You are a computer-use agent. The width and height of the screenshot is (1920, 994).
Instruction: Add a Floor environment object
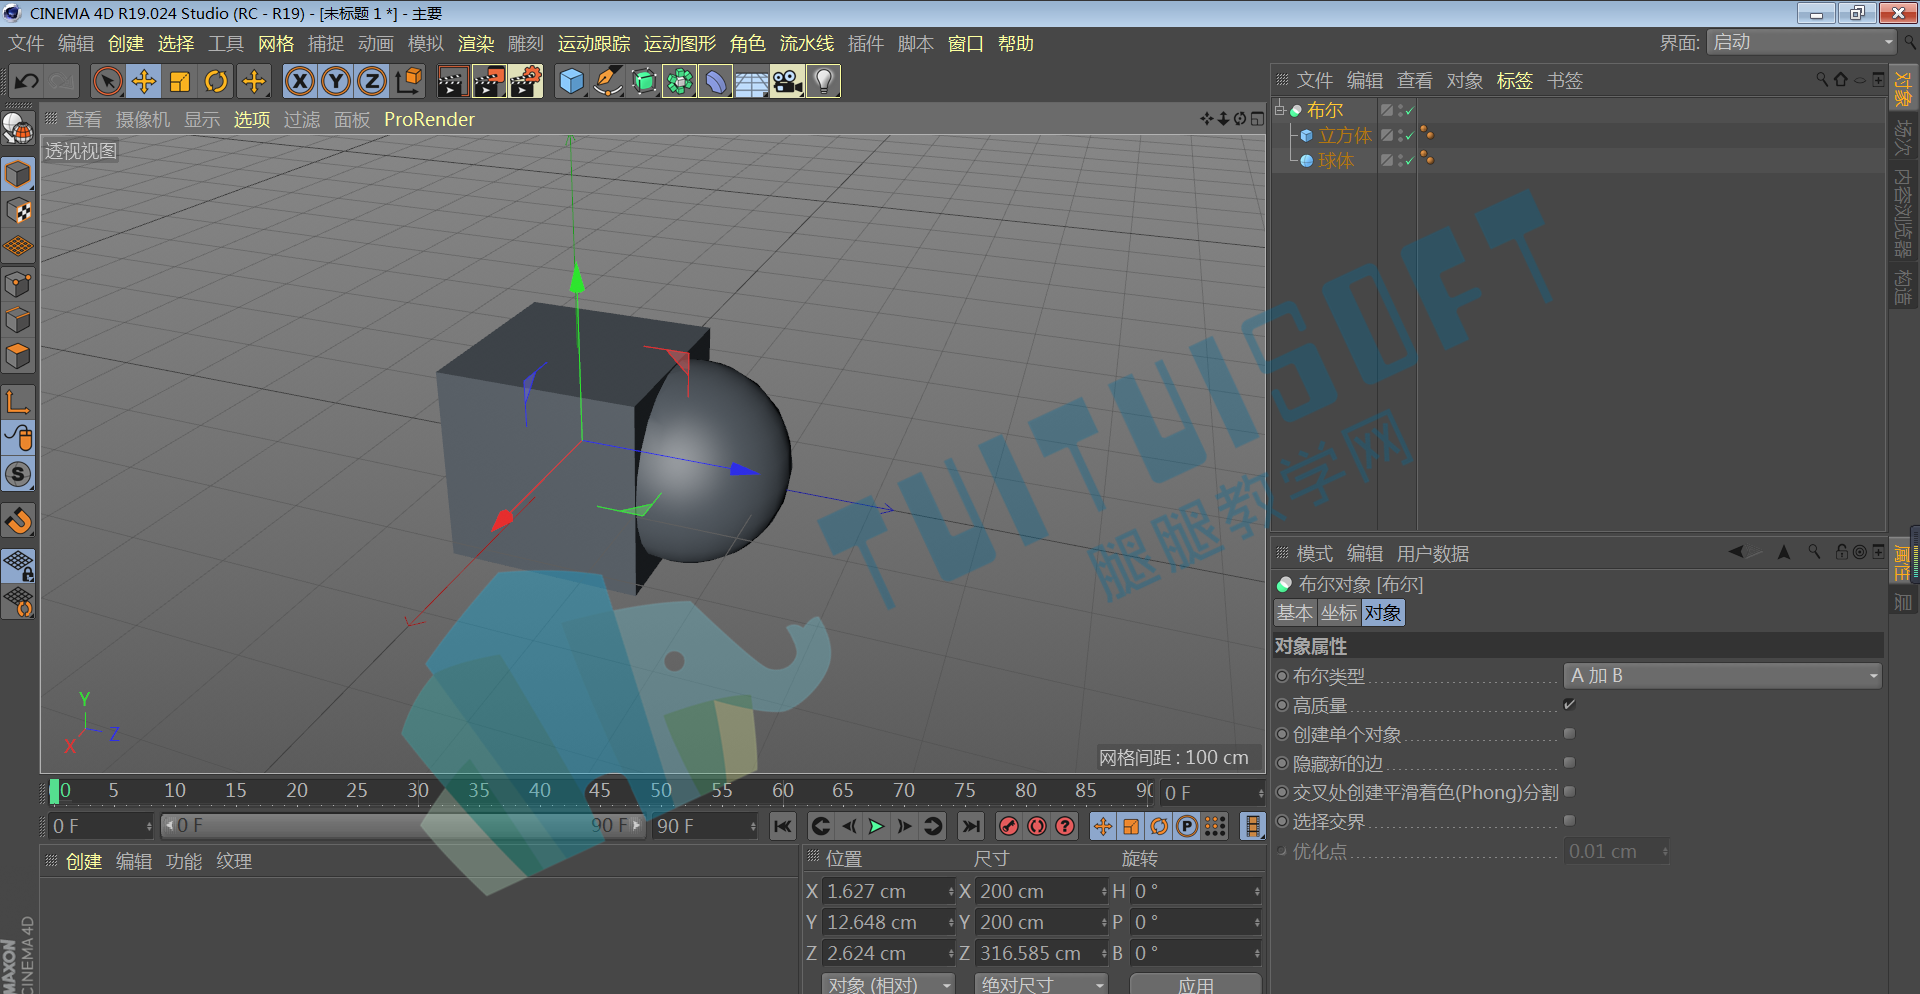pos(751,81)
